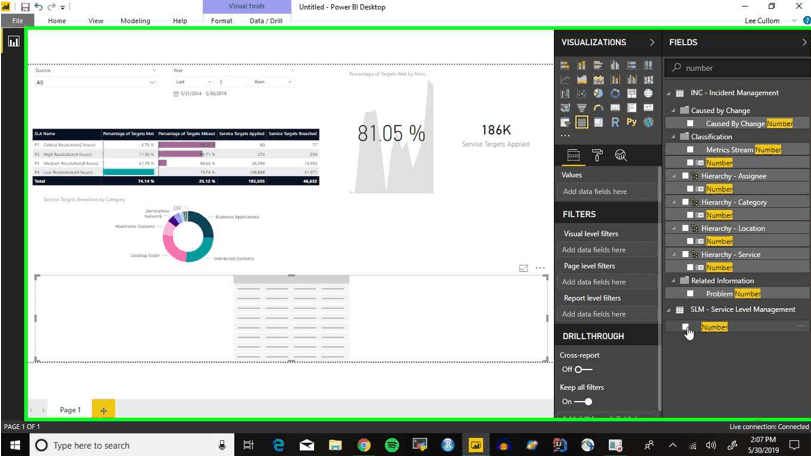Add a new page with plus button
The height and width of the screenshot is (456, 811).
pos(103,410)
